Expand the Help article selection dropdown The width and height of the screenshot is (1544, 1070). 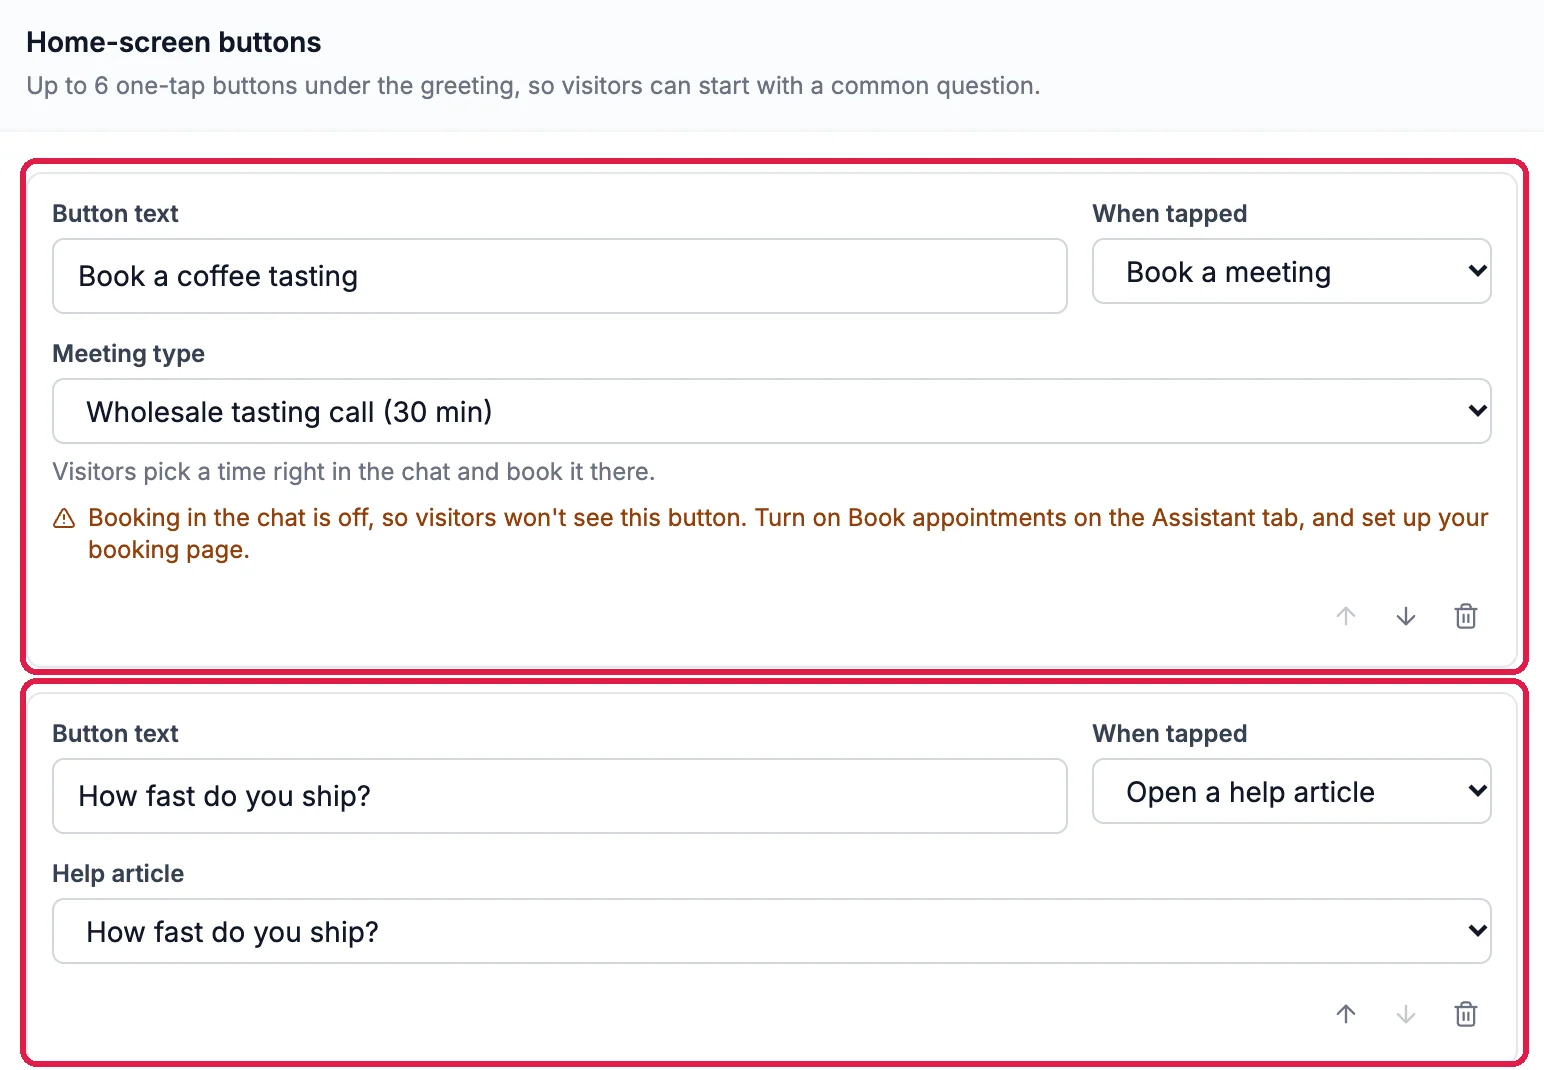(772, 931)
